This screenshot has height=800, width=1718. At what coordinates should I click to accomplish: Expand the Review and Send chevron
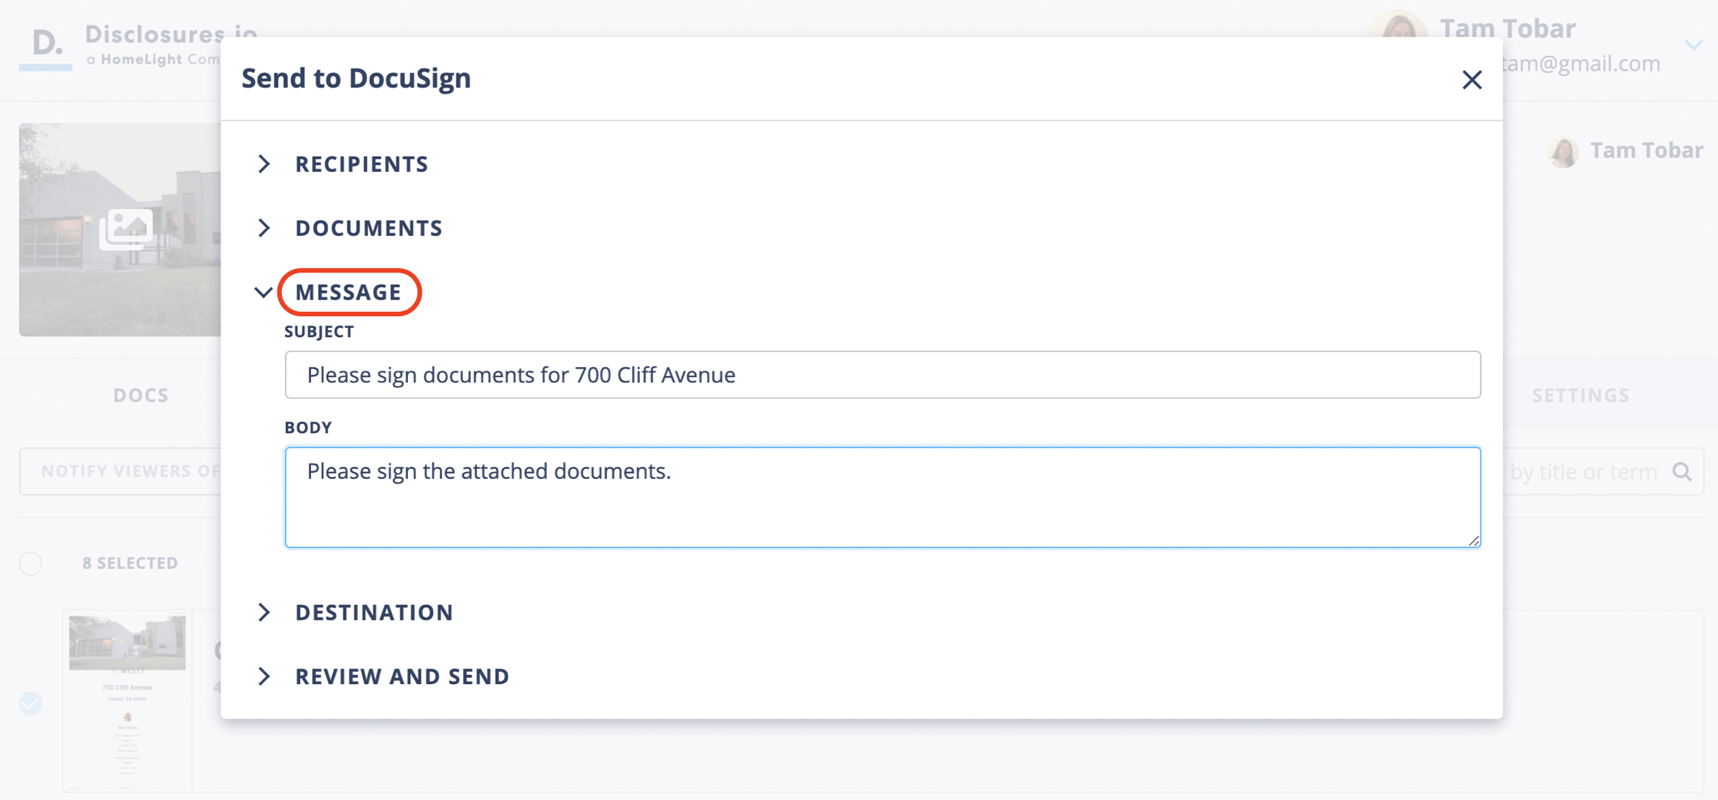[264, 677]
